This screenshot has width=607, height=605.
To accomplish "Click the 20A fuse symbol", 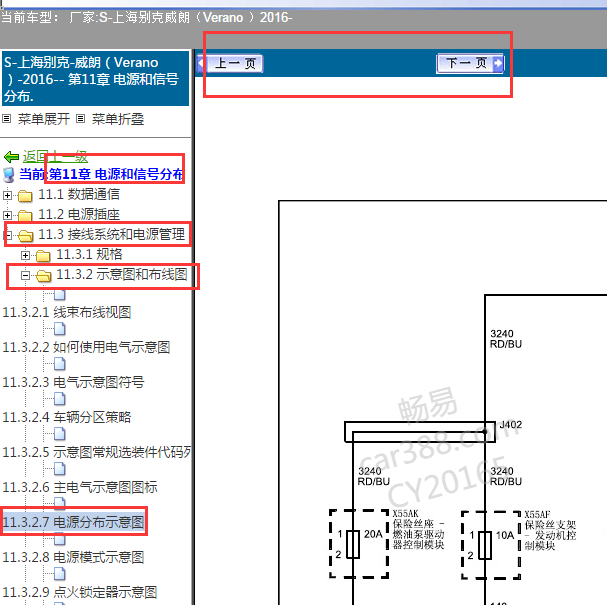I will [x=353, y=544].
